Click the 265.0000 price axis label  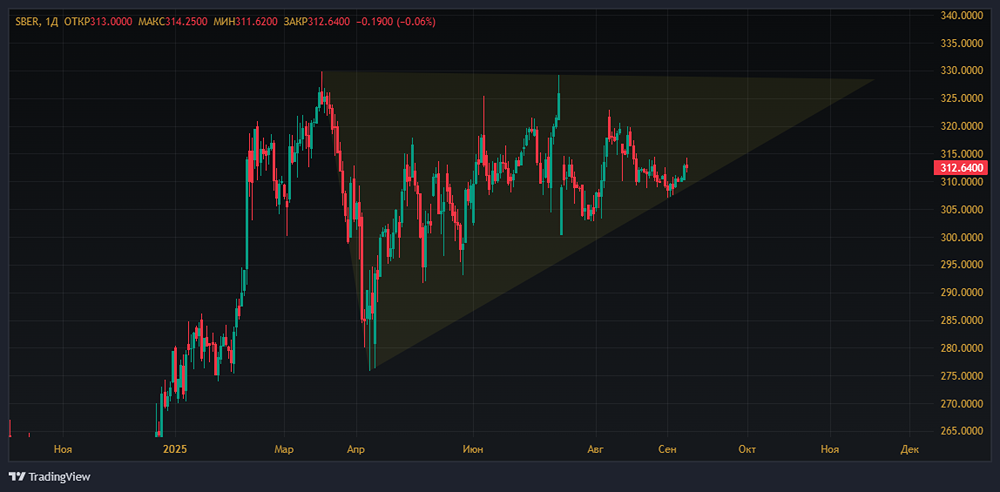[963, 431]
